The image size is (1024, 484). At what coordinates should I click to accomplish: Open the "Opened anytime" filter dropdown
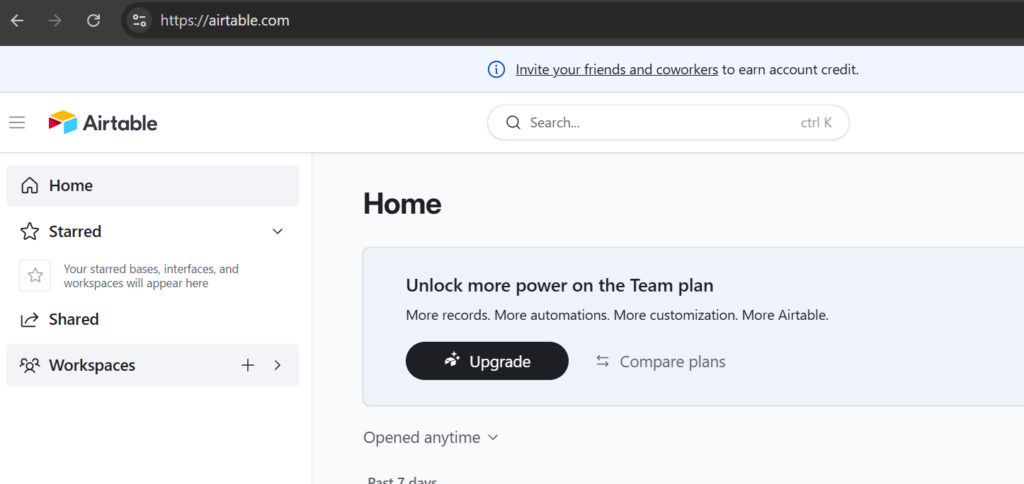pyautogui.click(x=431, y=437)
